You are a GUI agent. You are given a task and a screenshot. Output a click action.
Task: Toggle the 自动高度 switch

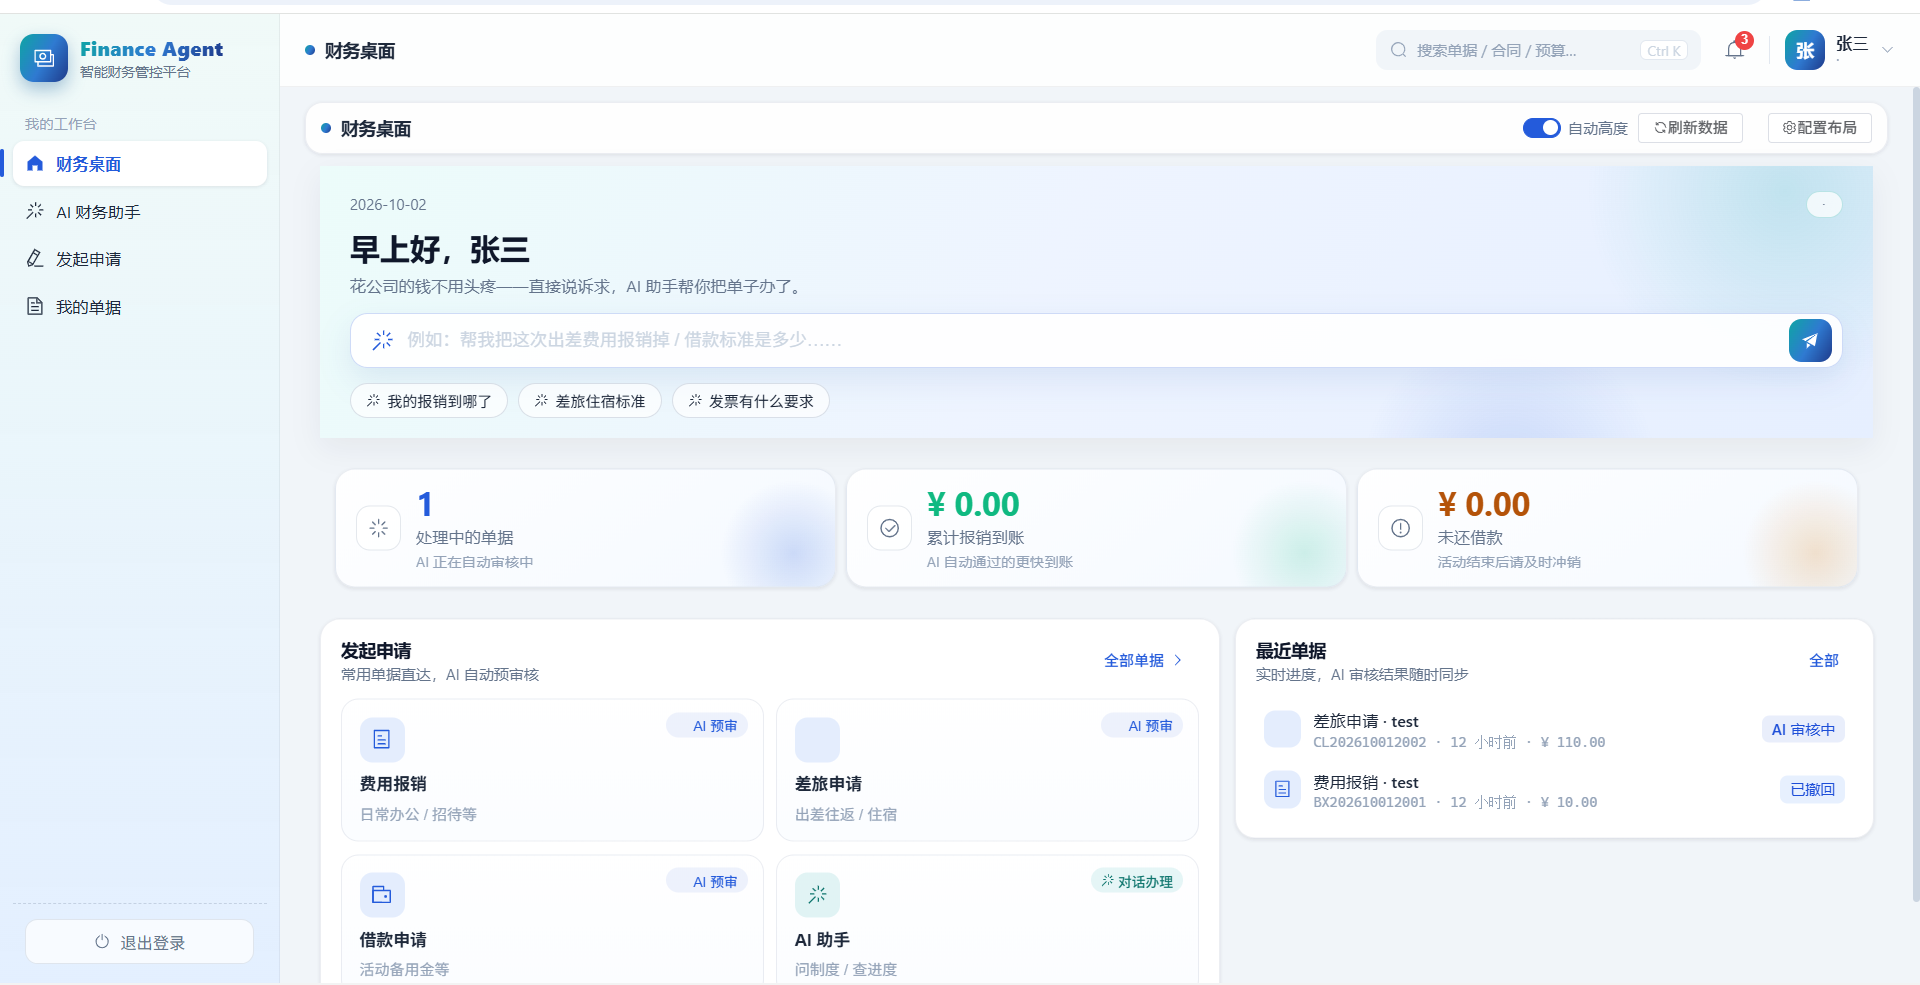(1541, 128)
